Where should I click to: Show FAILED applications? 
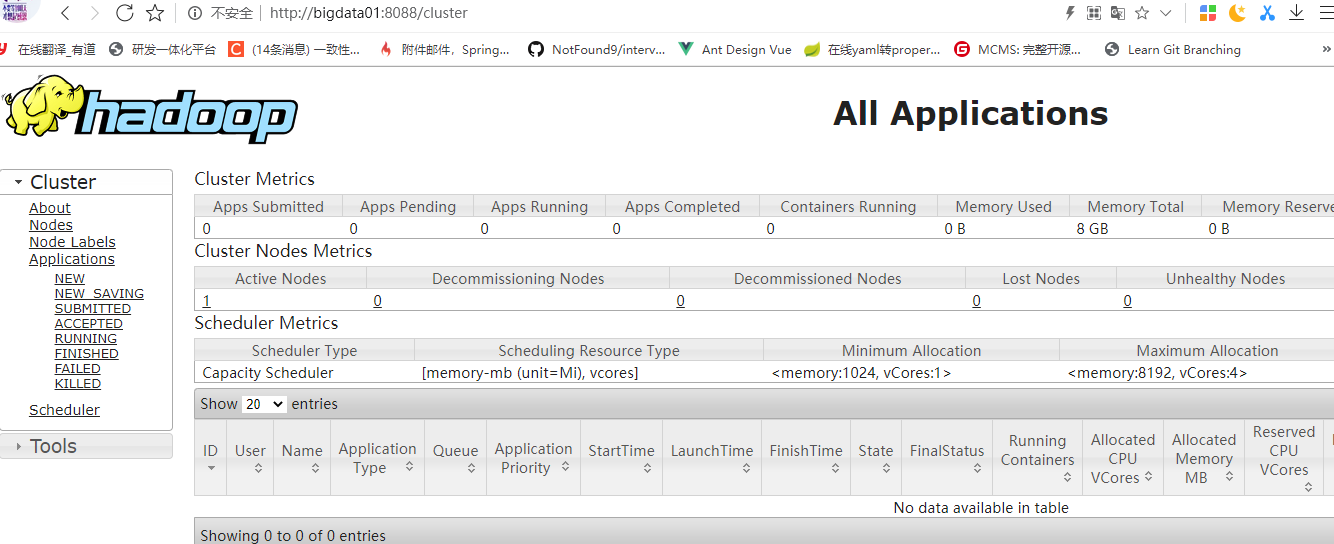click(x=78, y=369)
